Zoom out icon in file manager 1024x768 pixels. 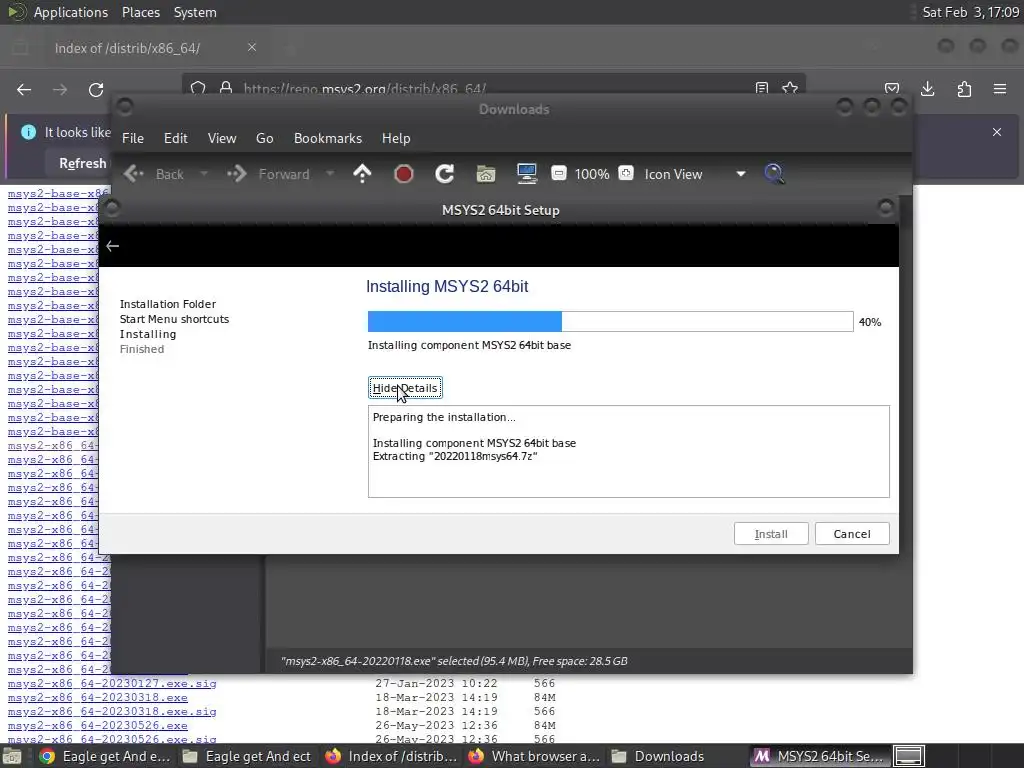tap(558, 174)
